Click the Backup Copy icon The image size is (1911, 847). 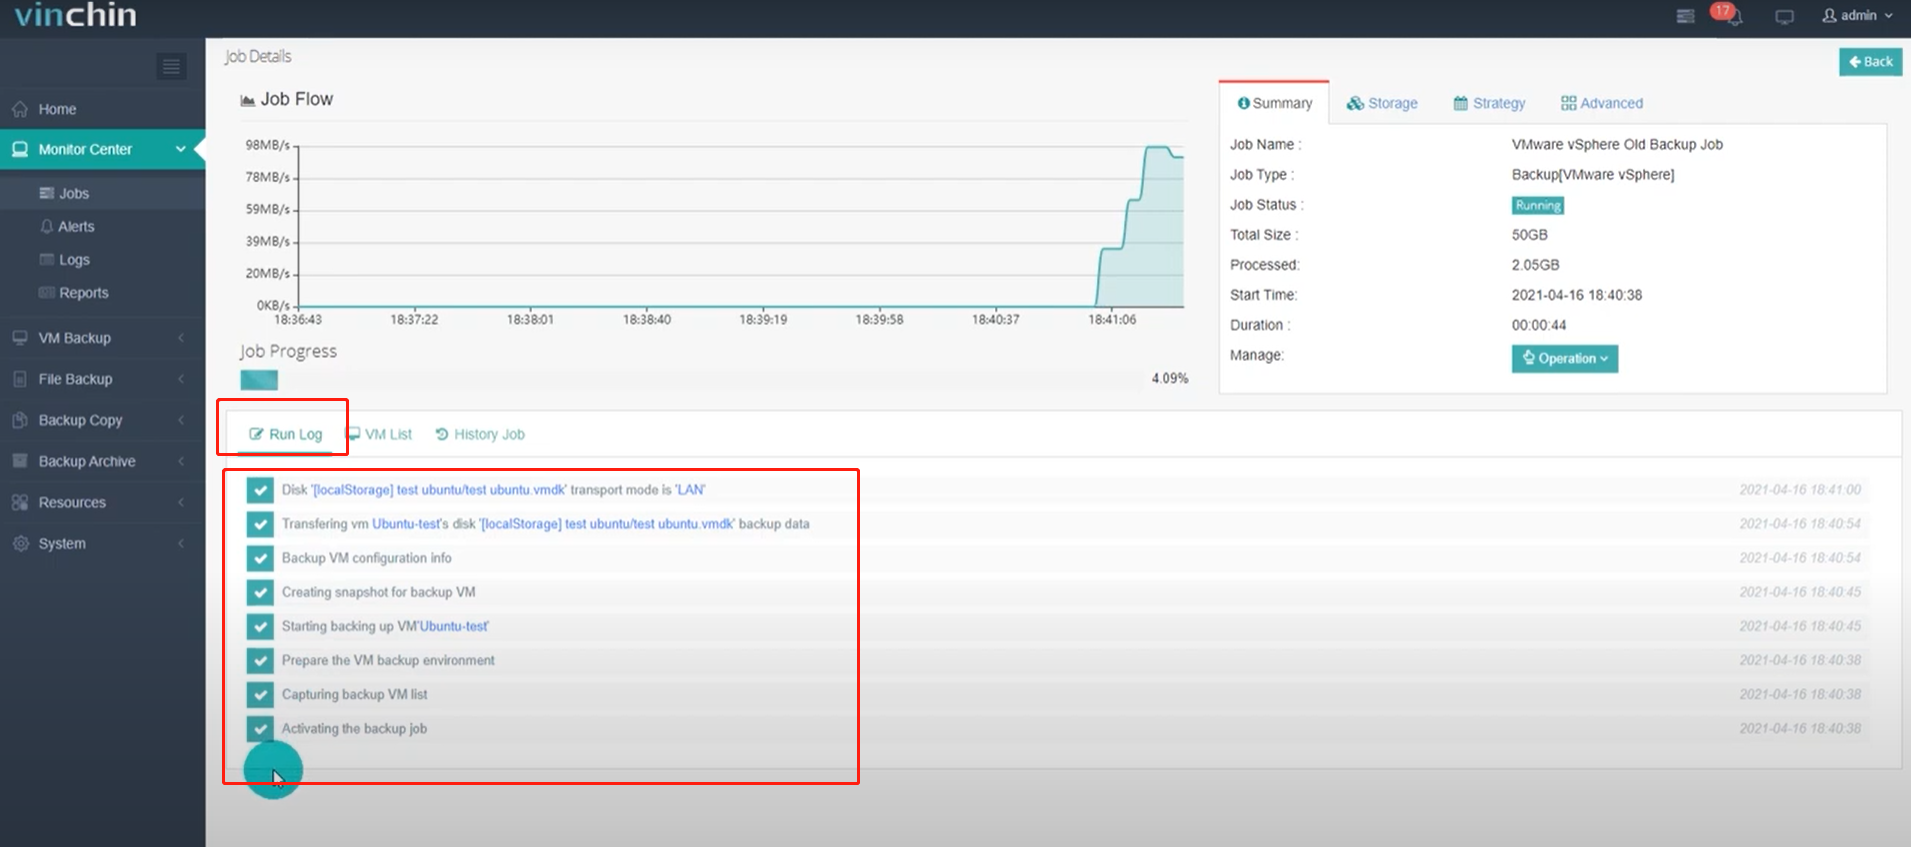pos(20,420)
